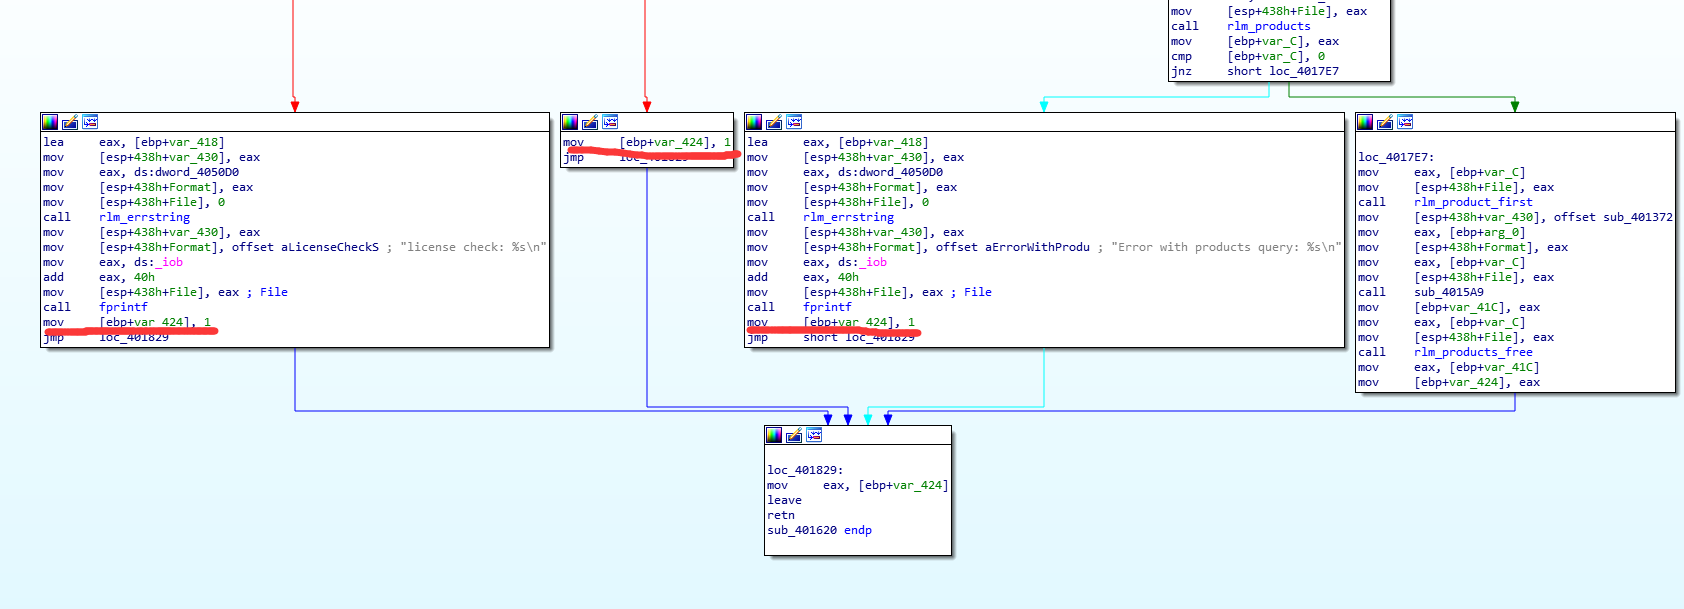This screenshot has height=609, width=1684.
Task: Click the "Error with products query" comment
Action: click(x=1226, y=247)
